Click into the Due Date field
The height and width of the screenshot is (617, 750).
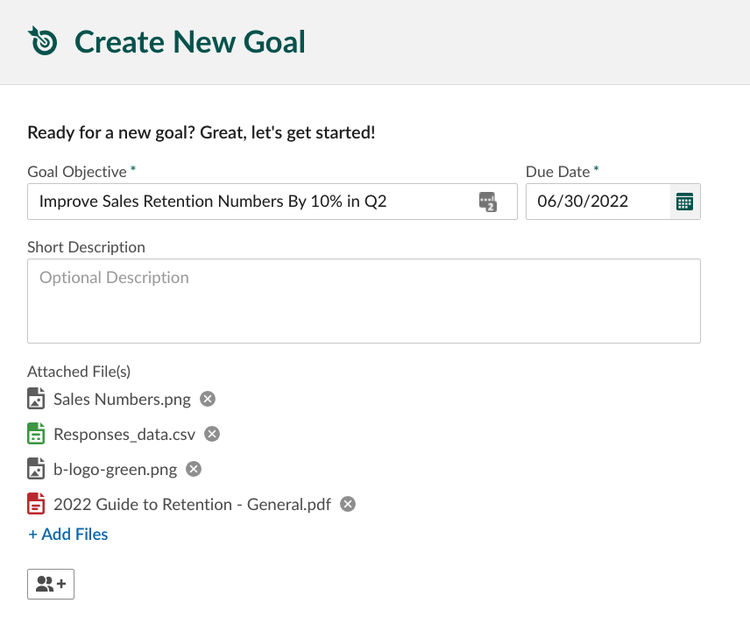tap(598, 201)
